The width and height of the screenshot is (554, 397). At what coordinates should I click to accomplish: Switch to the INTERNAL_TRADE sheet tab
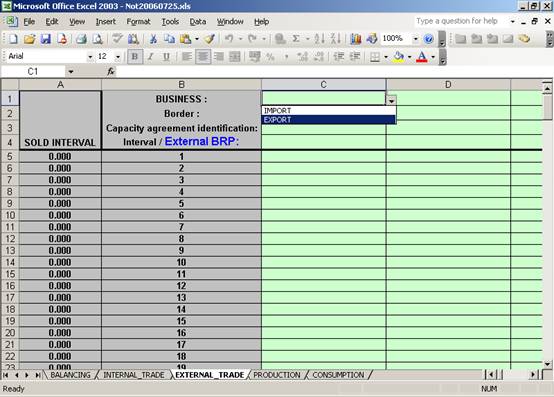point(134,375)
